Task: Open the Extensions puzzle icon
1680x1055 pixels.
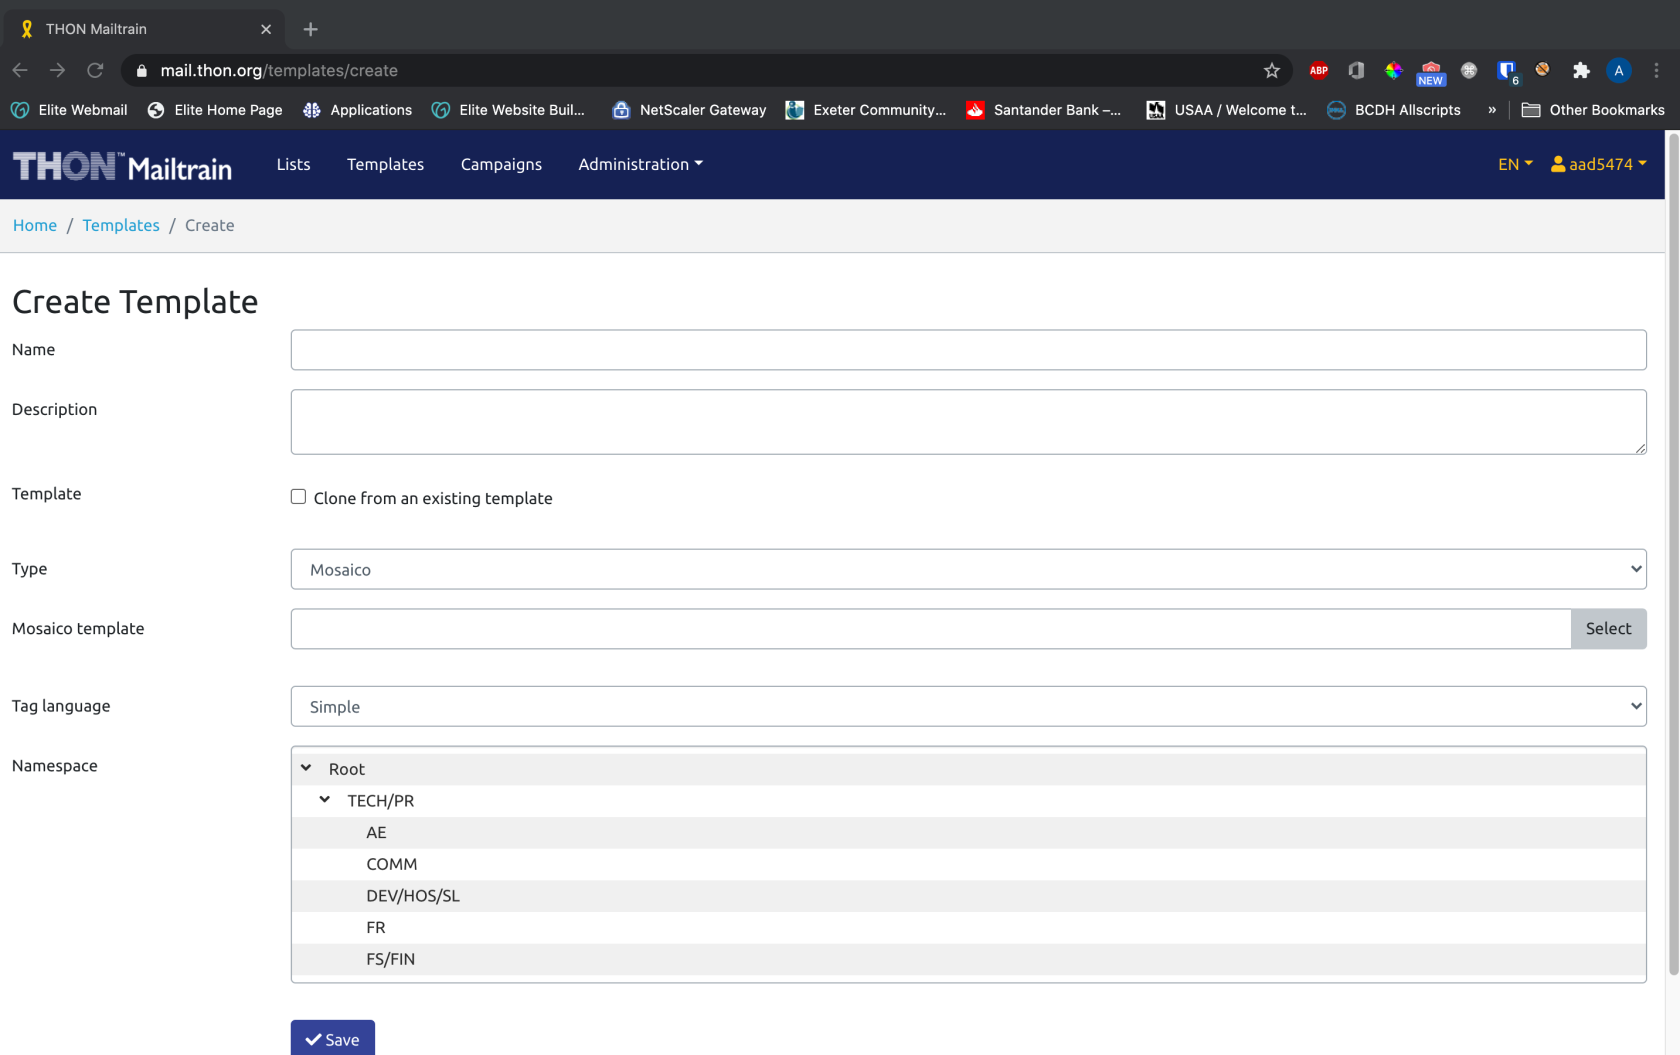Action: click(1581, 70)
